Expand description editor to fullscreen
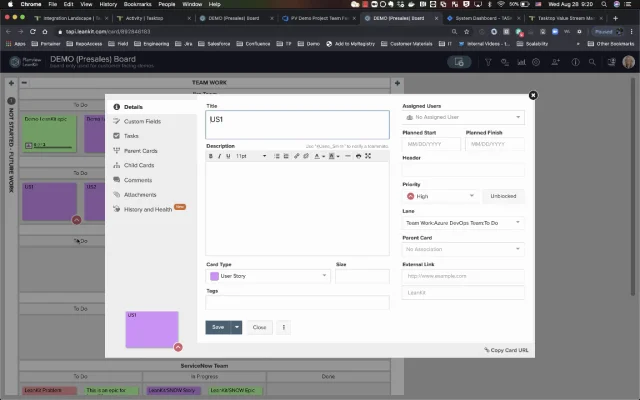This screenshot has height=400, width=640. click(368, 156)
